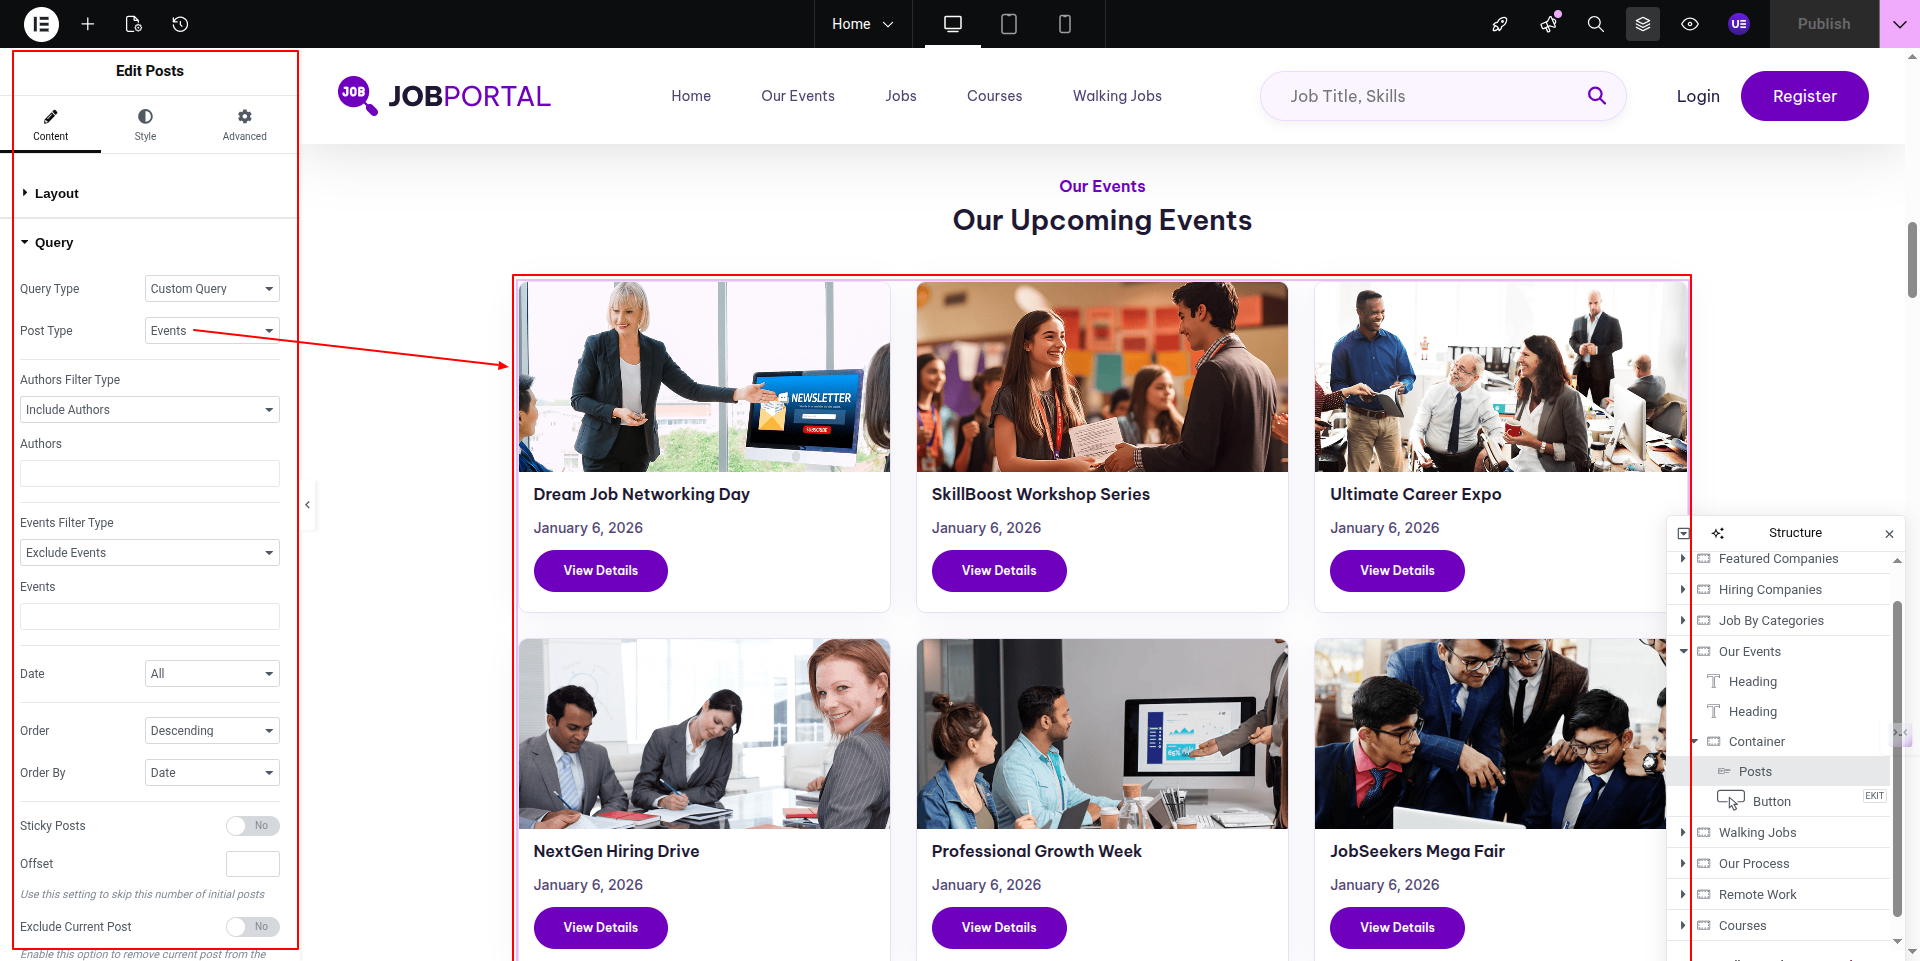Click the Offset input field
The height and width of the screenshot is (961, 1920).
tap(252, 864)
